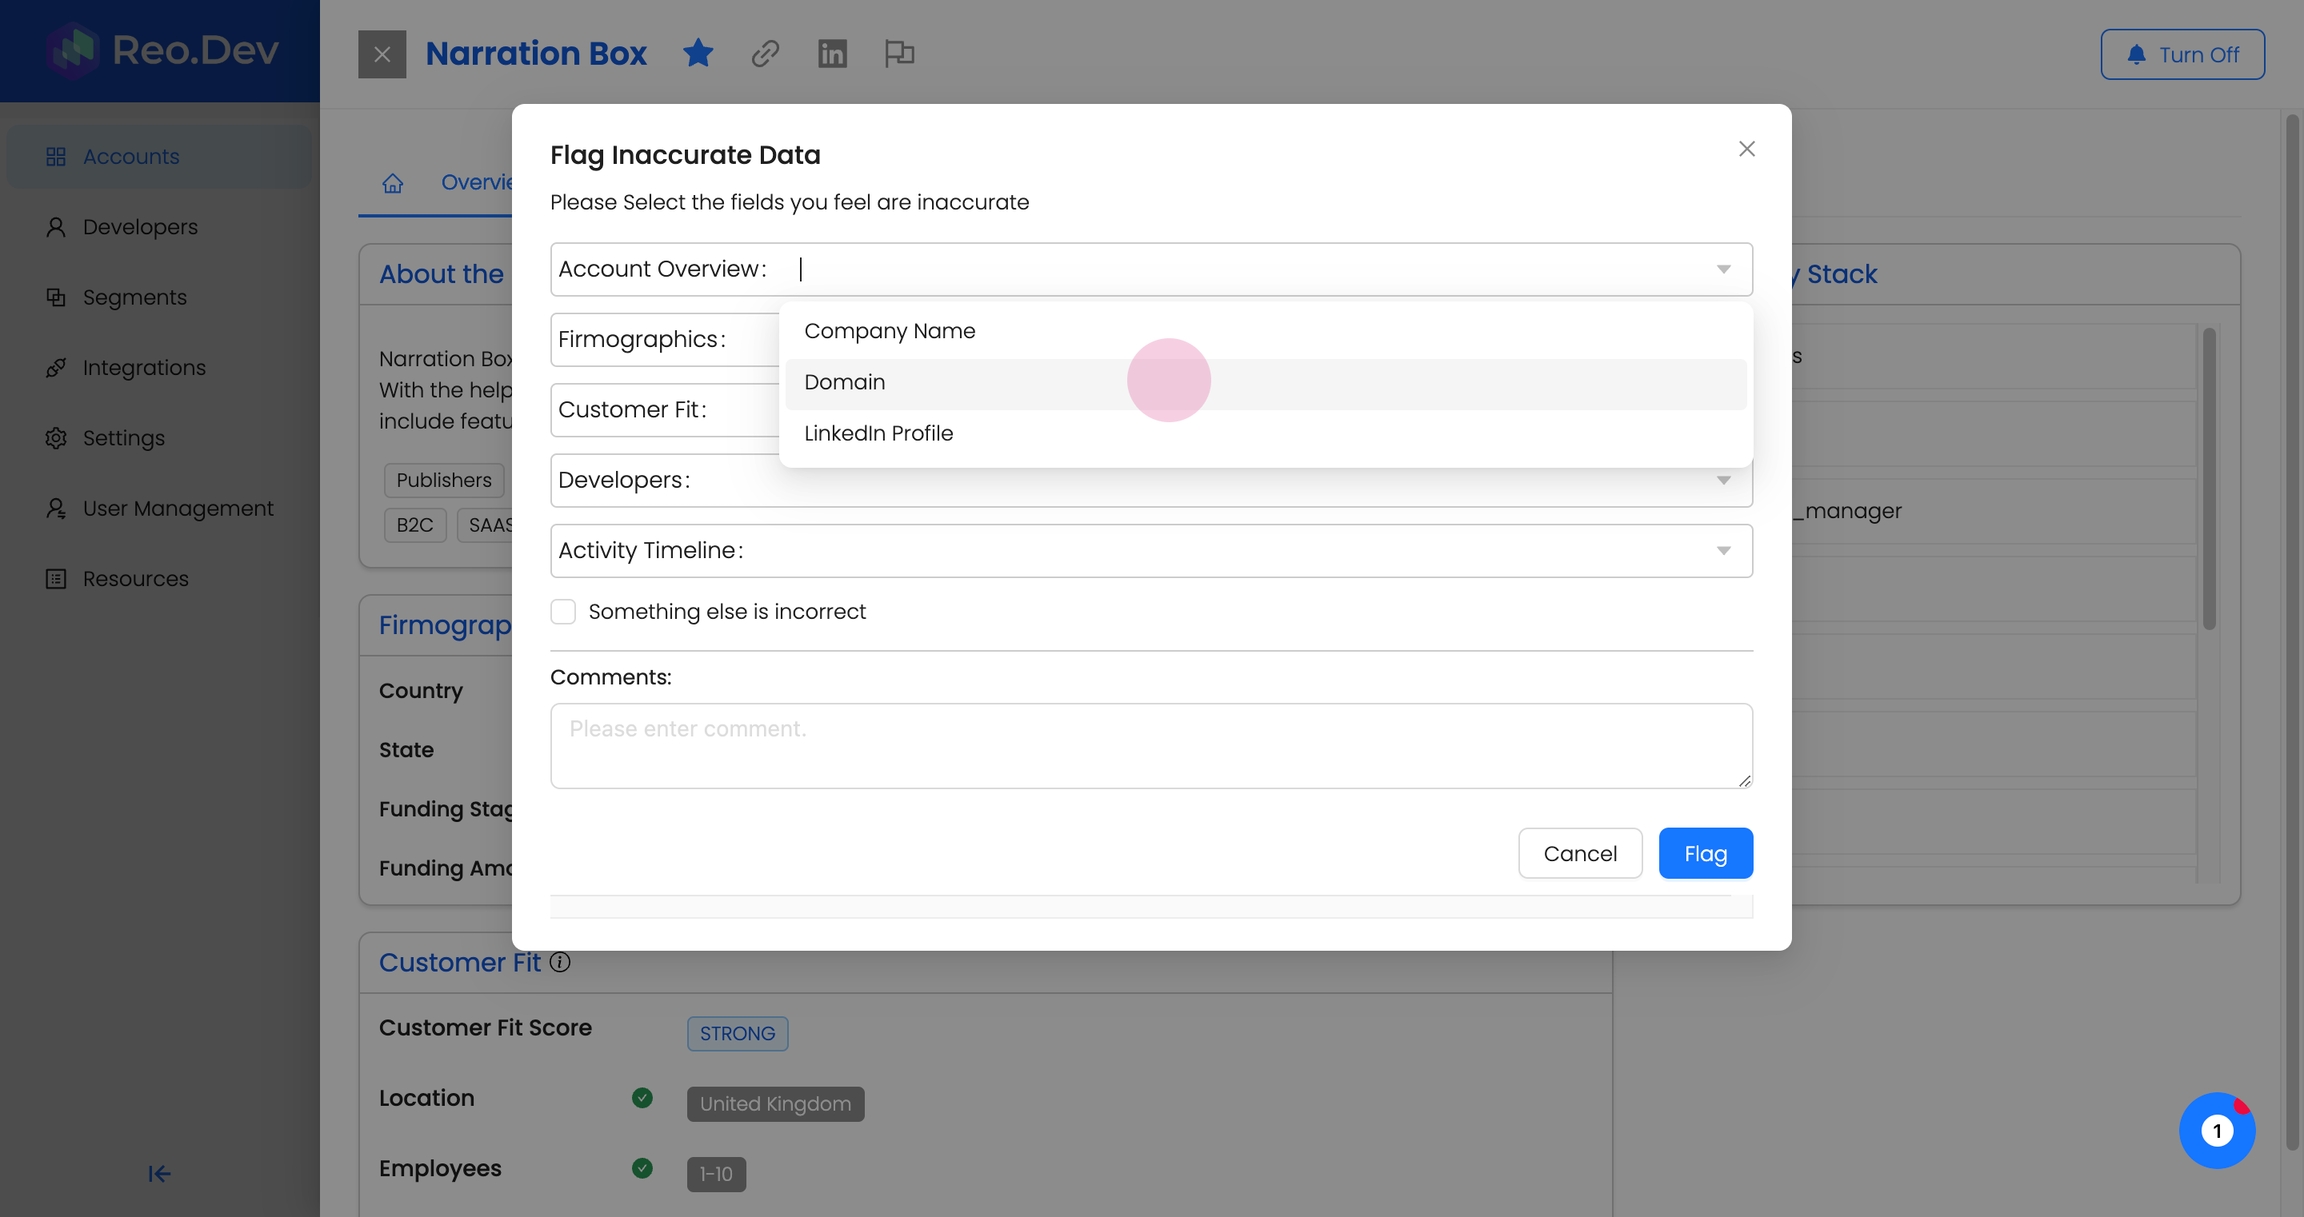The height and width of the screenshot is (1217, 2304).
Task: Expand the Account Overview dropdown arrow
Action: click(x=1723, y=269)
